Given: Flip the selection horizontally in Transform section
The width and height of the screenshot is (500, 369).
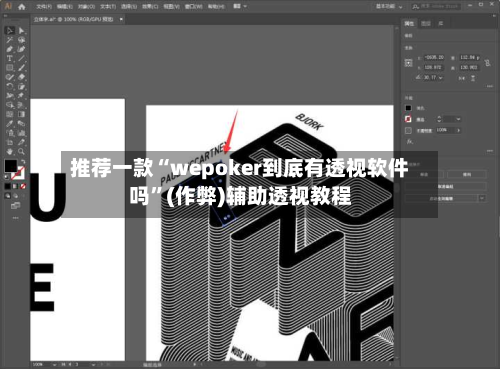Looking at the screenshot, I should click(x=462, y=78).
